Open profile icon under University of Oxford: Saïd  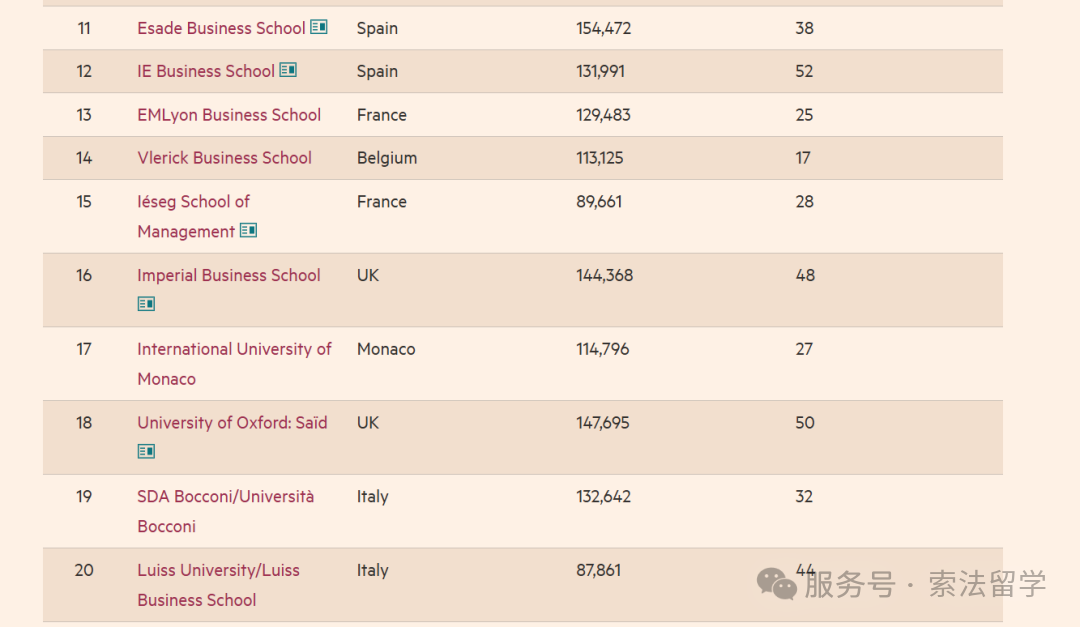point(146,451)
